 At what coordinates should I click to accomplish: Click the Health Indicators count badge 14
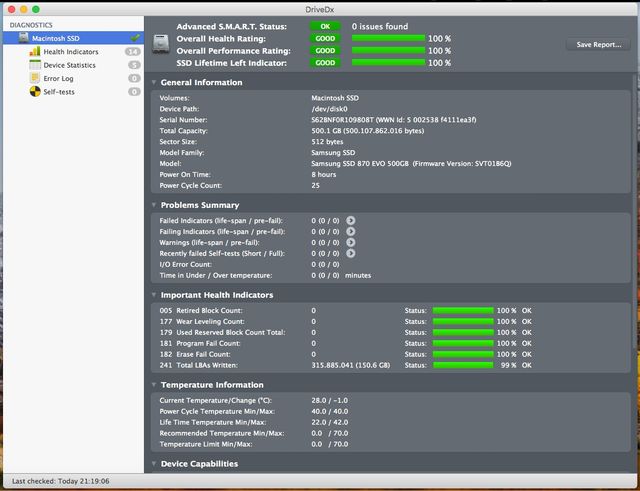pos(133,51)
